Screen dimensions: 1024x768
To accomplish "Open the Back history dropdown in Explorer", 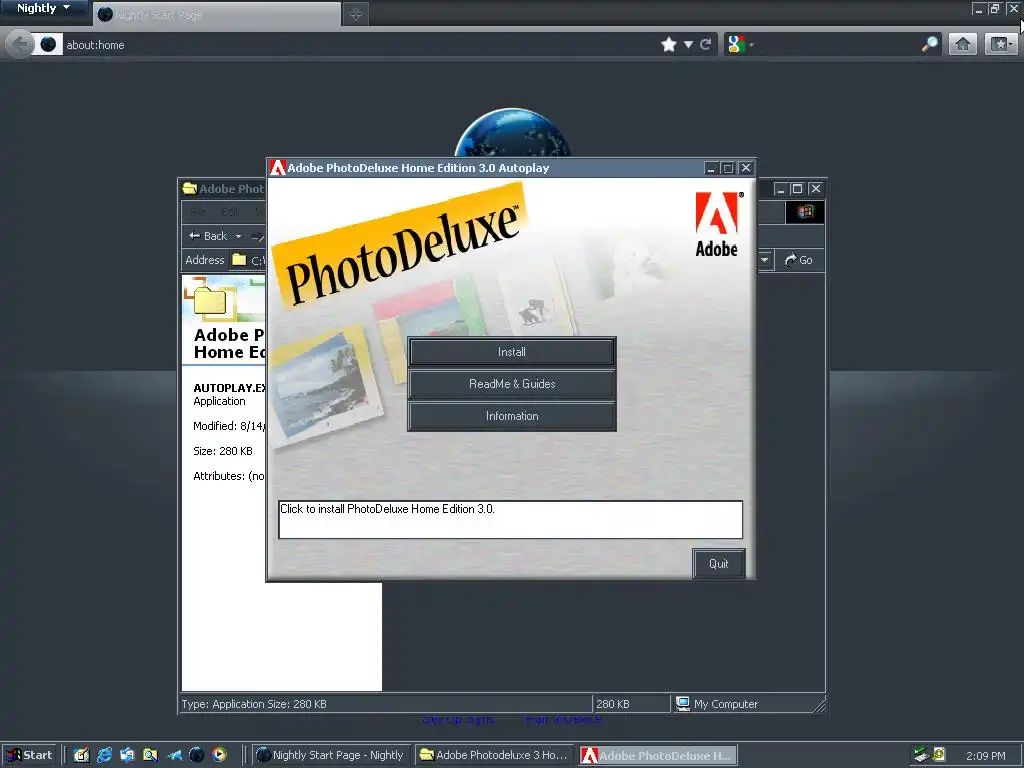I will pyautogui.click(x=238, y=236).
